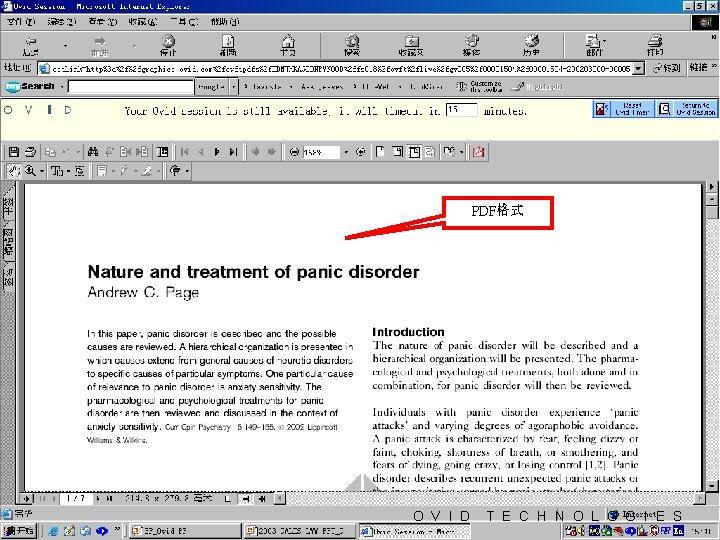Click the page number box in status bar
The image size is (720, 540).
[x=76, y=498]
